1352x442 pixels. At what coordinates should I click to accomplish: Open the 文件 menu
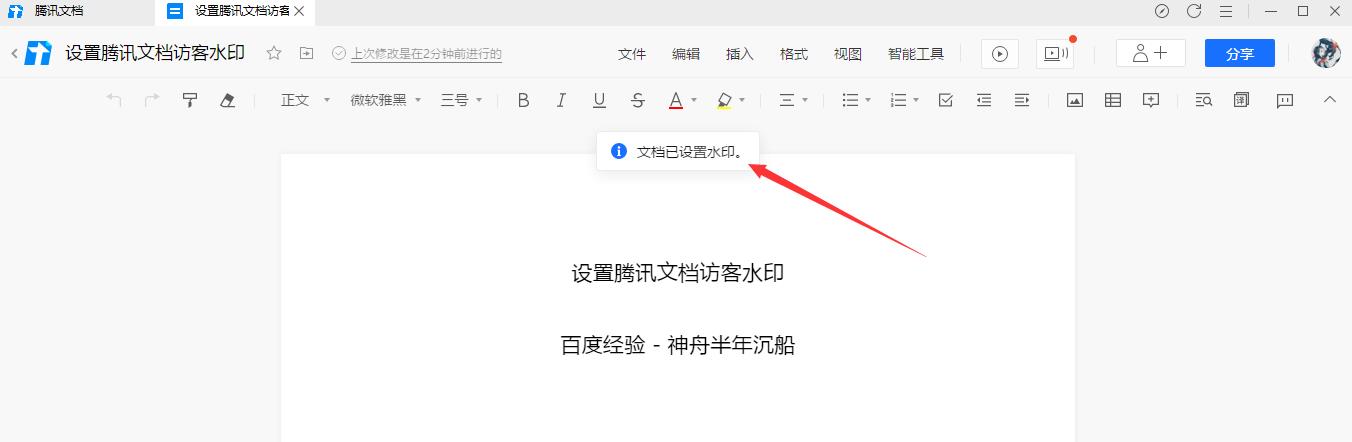pos(632,54)
